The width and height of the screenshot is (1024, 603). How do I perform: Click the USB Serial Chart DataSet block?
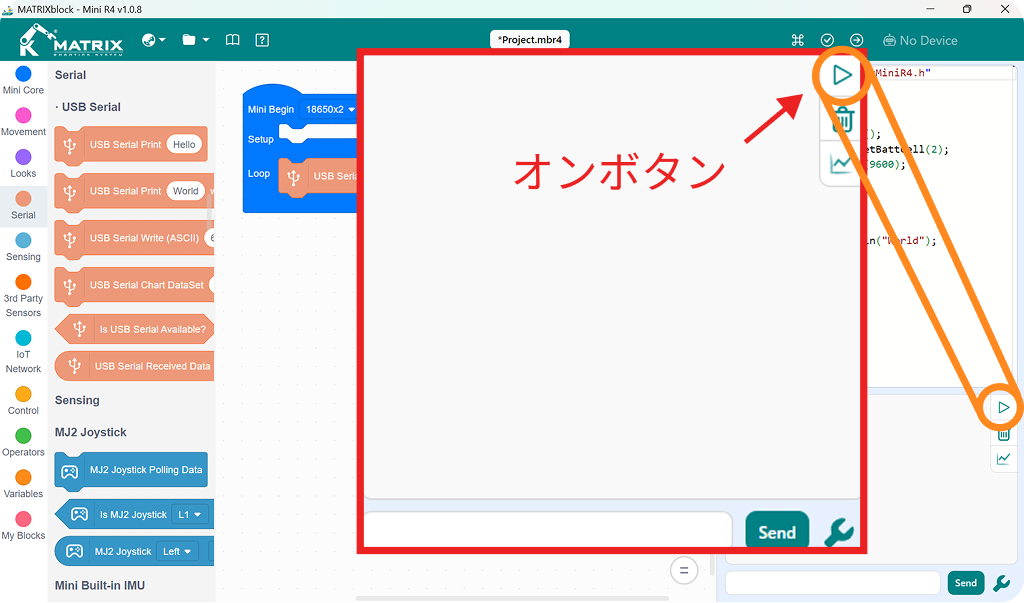point(134,285)
